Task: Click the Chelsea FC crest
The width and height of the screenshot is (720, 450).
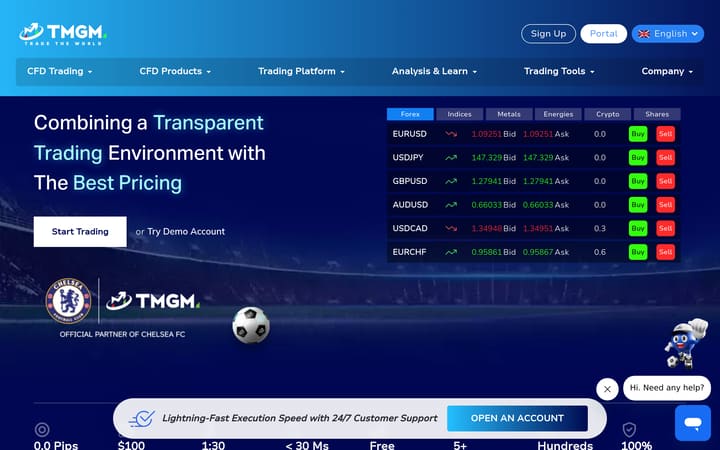Action: (68, 301)
